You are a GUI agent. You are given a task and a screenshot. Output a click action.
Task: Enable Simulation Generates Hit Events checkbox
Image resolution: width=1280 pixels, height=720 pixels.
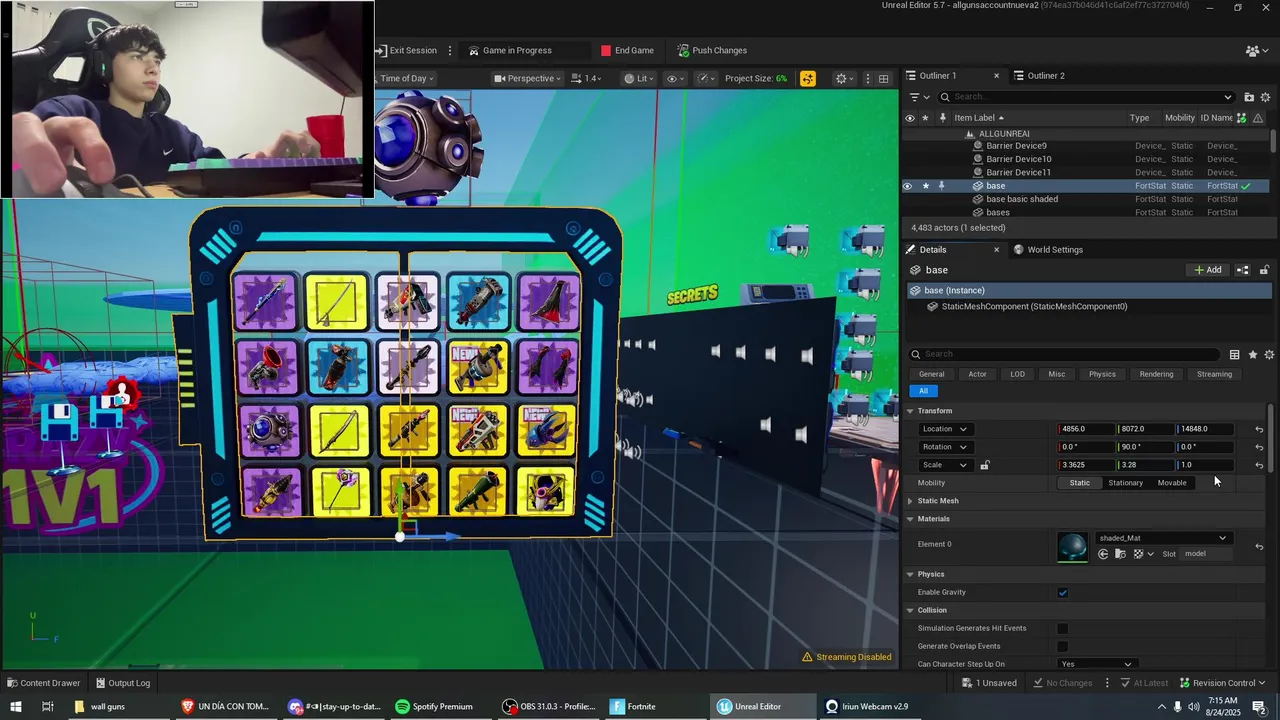1063,629
